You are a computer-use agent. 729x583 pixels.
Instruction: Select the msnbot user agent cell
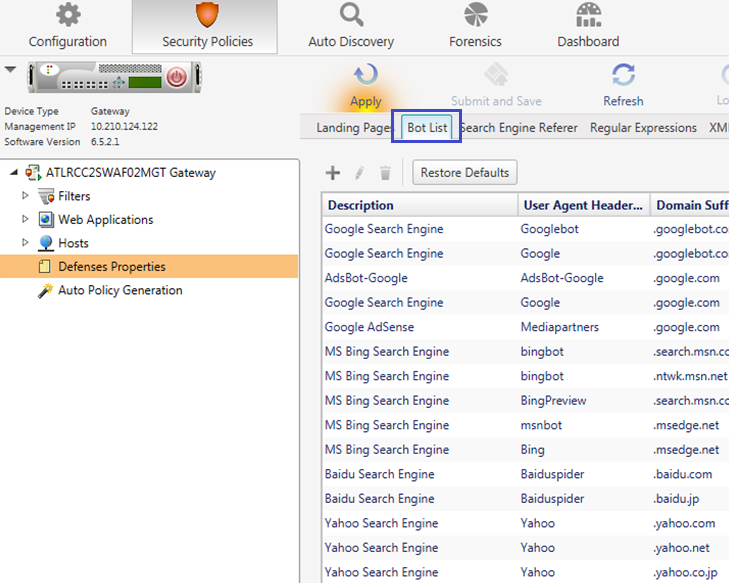tap(541, 425)
